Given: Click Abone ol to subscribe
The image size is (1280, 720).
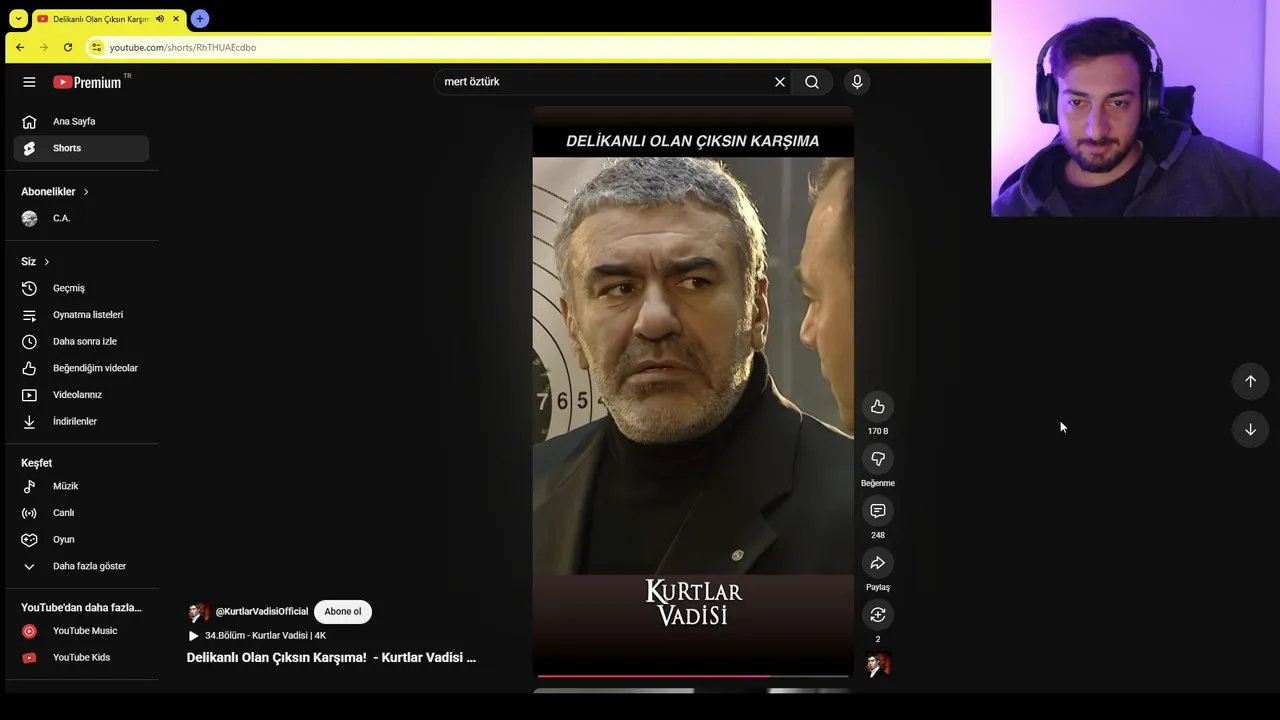Looking at the screenshot, I should click(342, 612).
